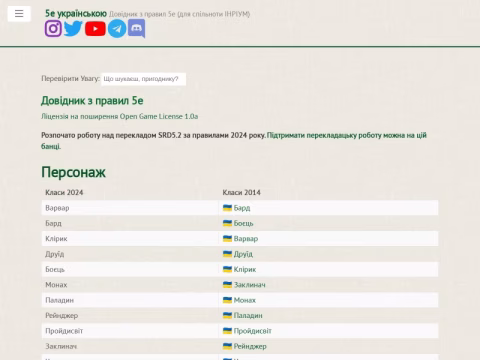Screen dimensions: 480x360
Task: Open the Instagram page
Action: point(53,29)
